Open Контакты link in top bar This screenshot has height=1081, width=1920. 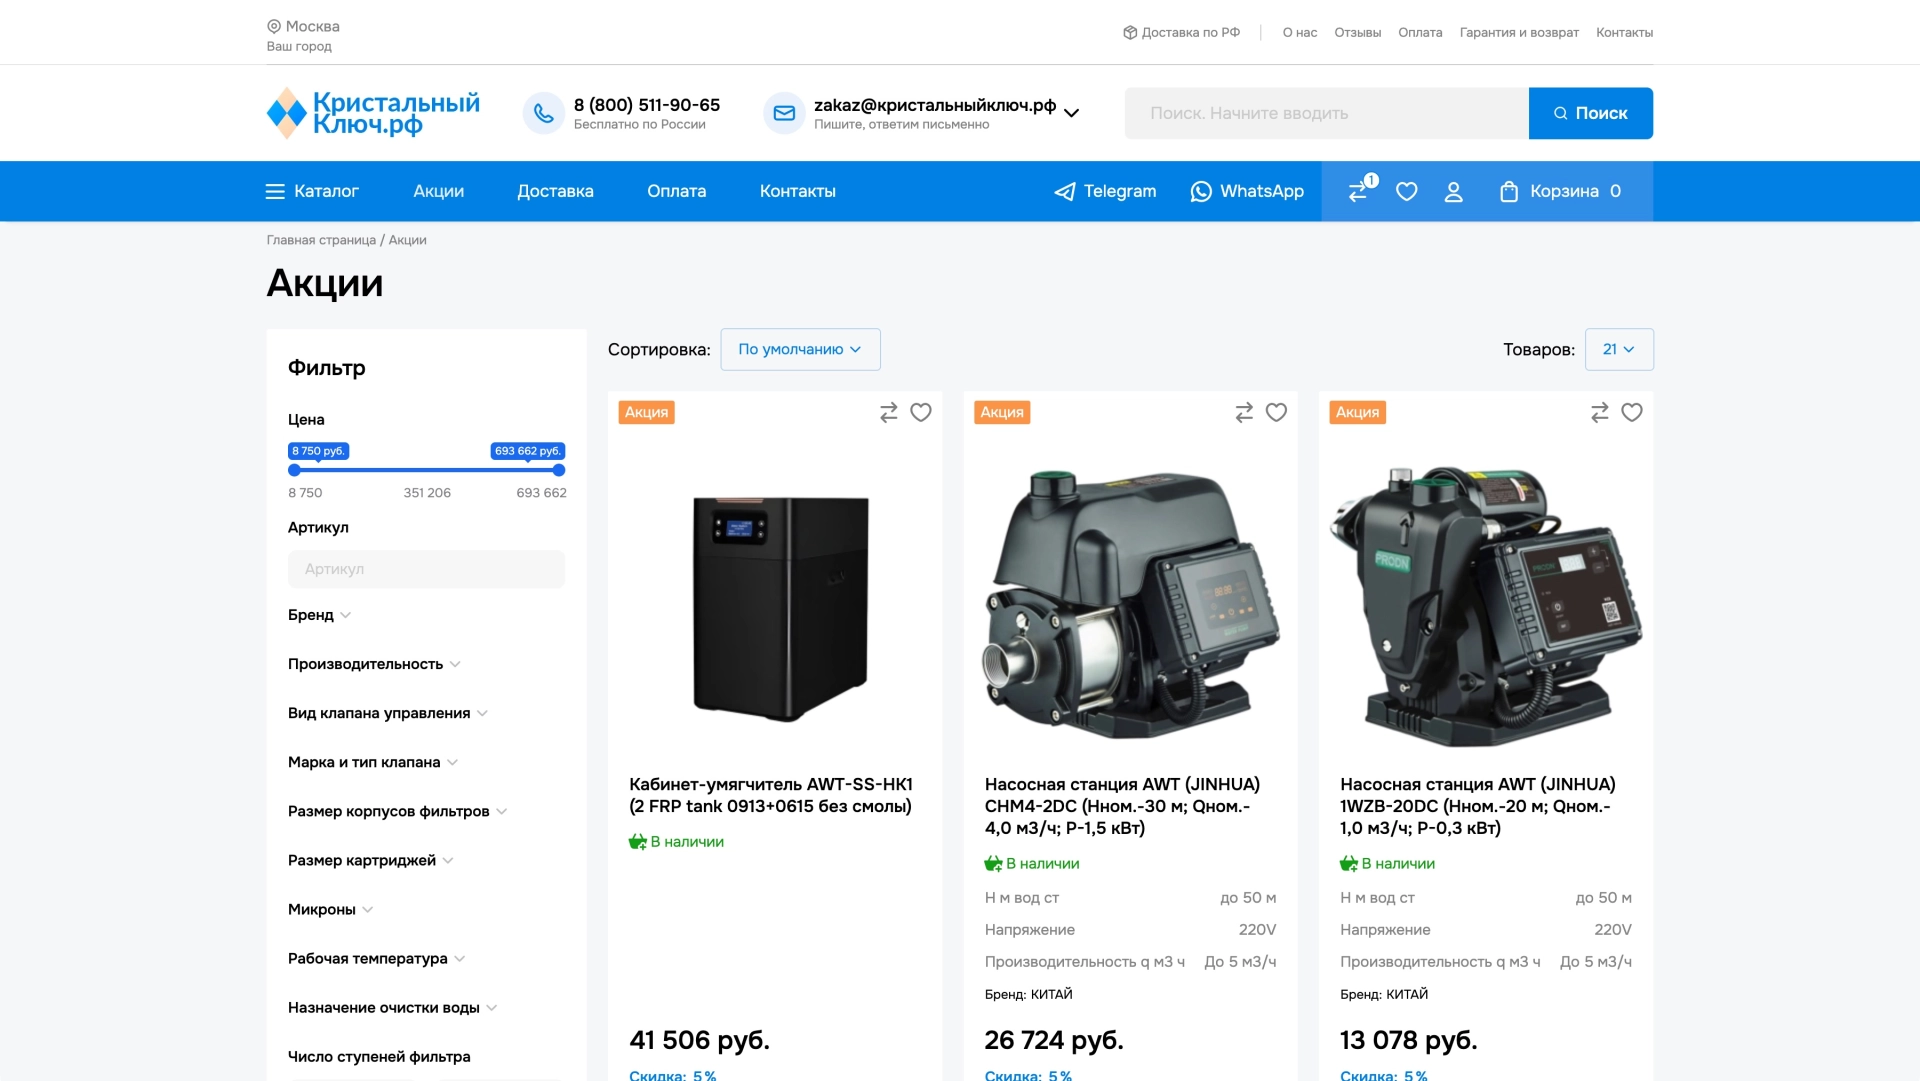pyautogui.click(x=1624, y=32)
